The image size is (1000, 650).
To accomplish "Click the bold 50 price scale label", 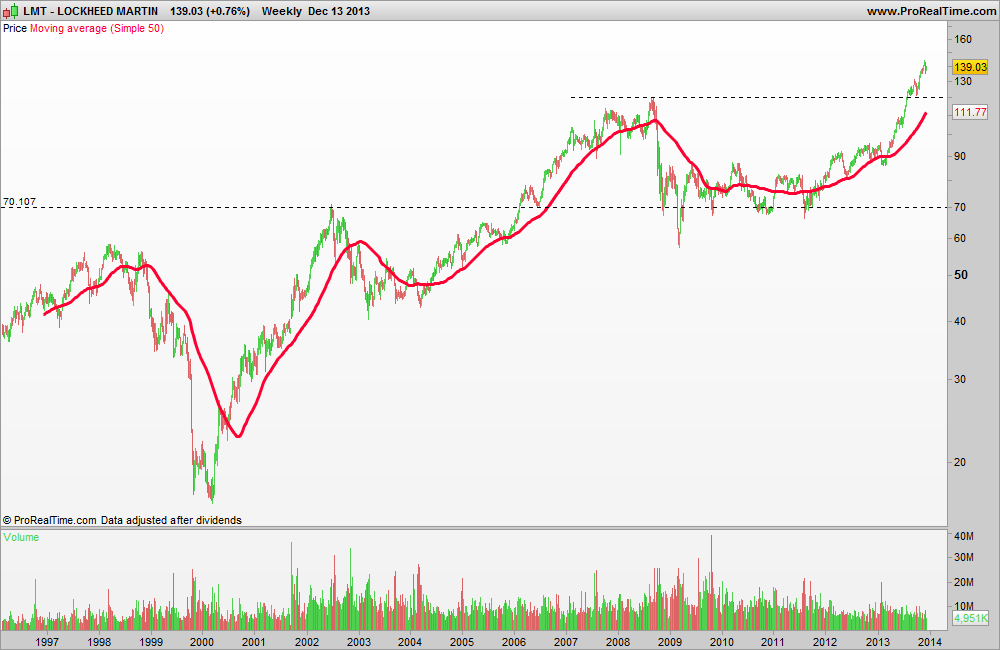I will pos(960,275).
